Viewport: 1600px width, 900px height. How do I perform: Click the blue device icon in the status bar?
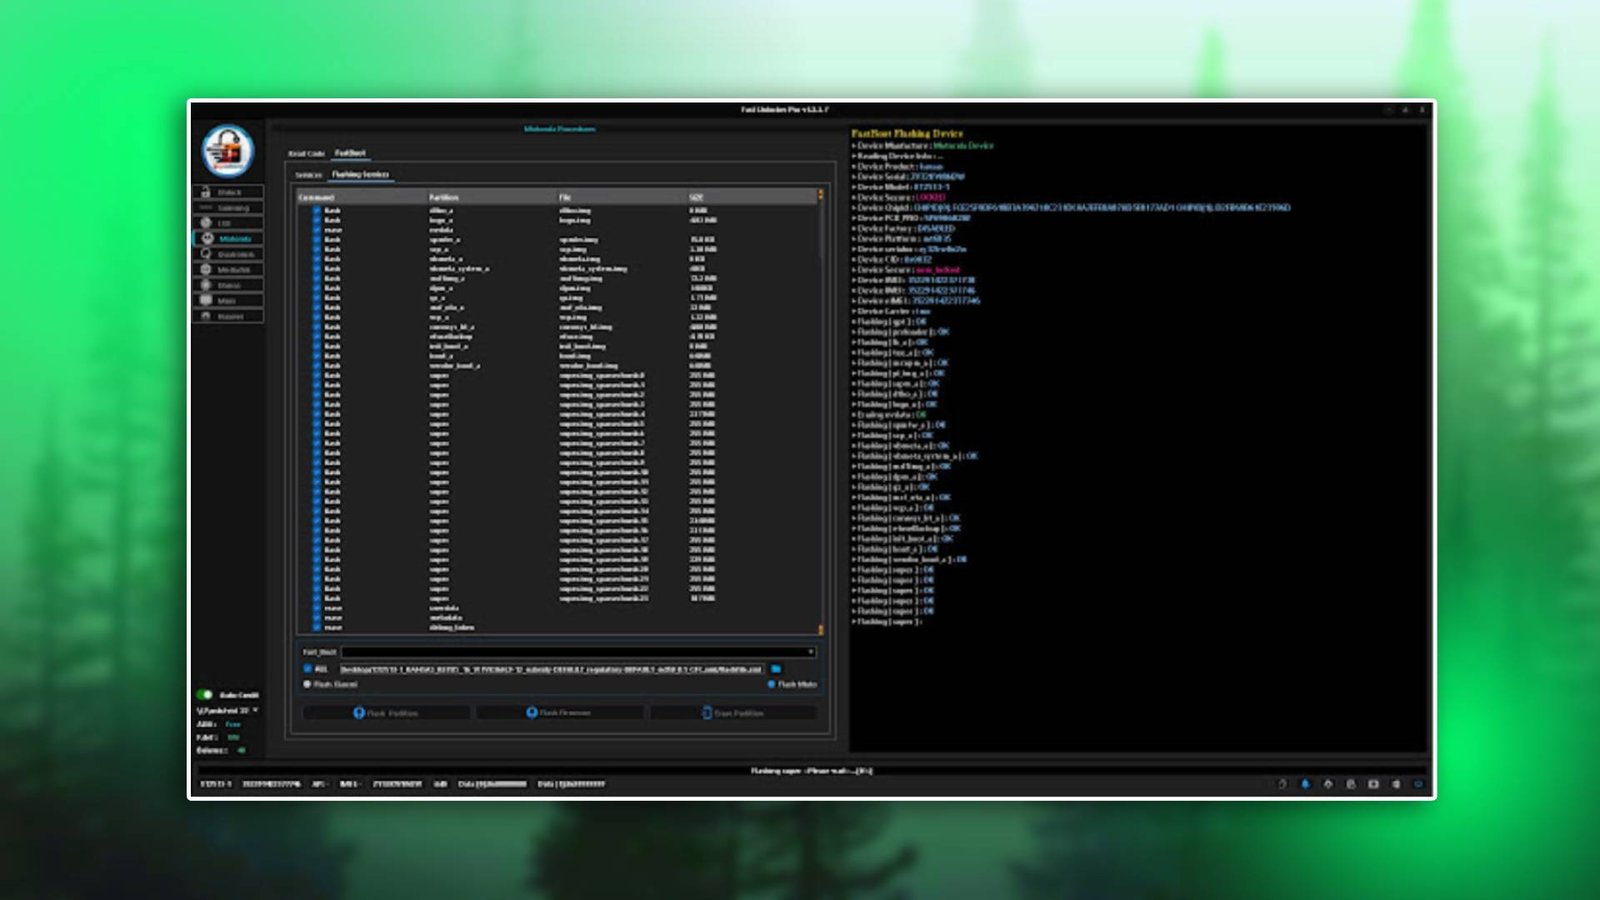(x=1305, y=784)
